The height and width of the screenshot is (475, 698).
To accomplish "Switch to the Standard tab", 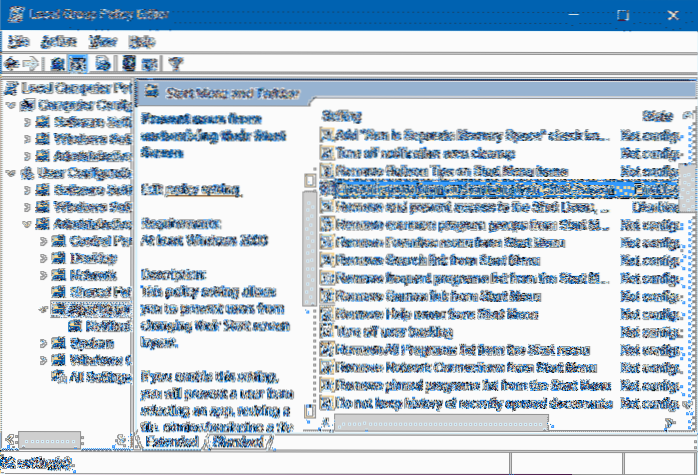I will coord(236,440).
